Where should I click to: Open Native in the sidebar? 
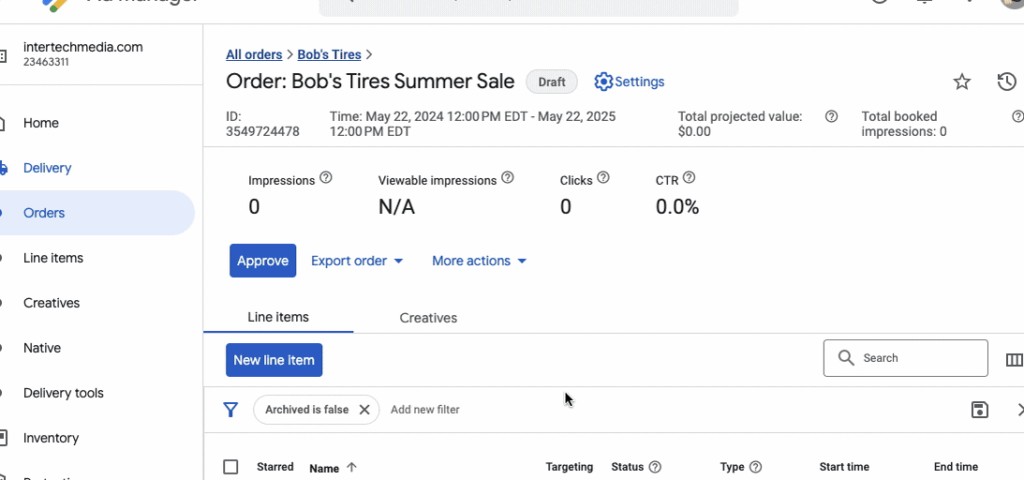(x=42, y=348)
